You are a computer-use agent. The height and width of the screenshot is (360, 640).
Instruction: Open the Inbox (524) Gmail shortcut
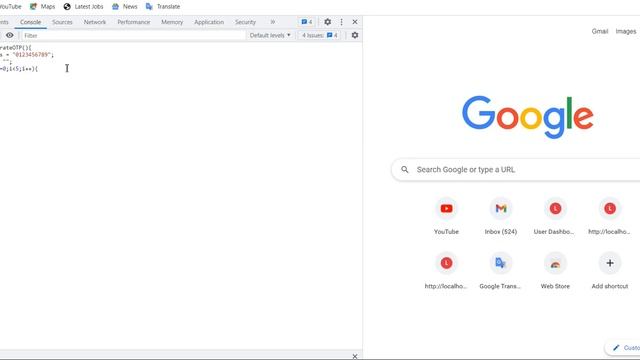[501, 216]
